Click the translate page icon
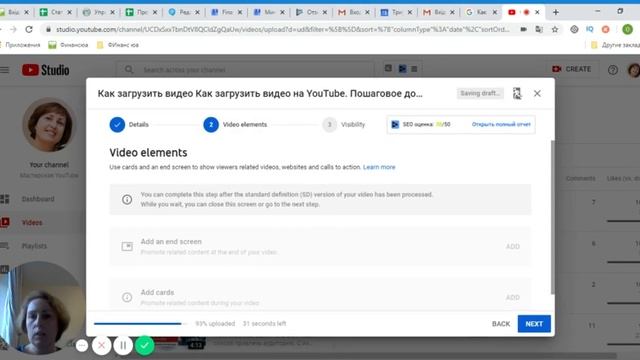 tap(539, 29)
